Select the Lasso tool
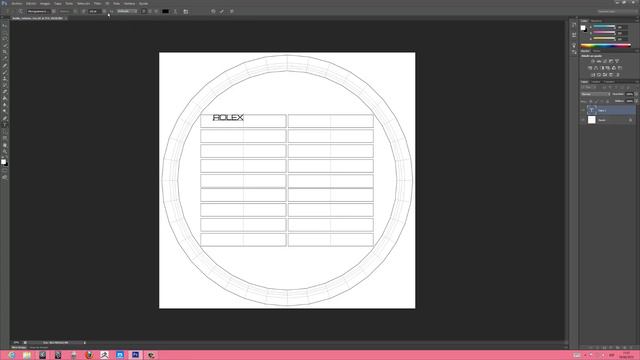This screenshot has width=640, height=360. pyautogui.click(x=5, y=38)
